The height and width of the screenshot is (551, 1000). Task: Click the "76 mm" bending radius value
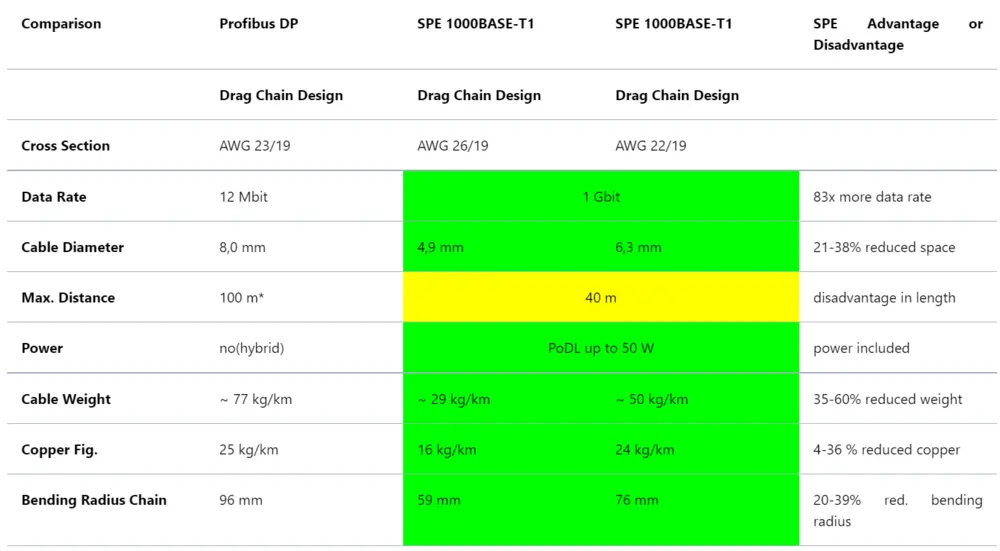(x=637, y=500)
